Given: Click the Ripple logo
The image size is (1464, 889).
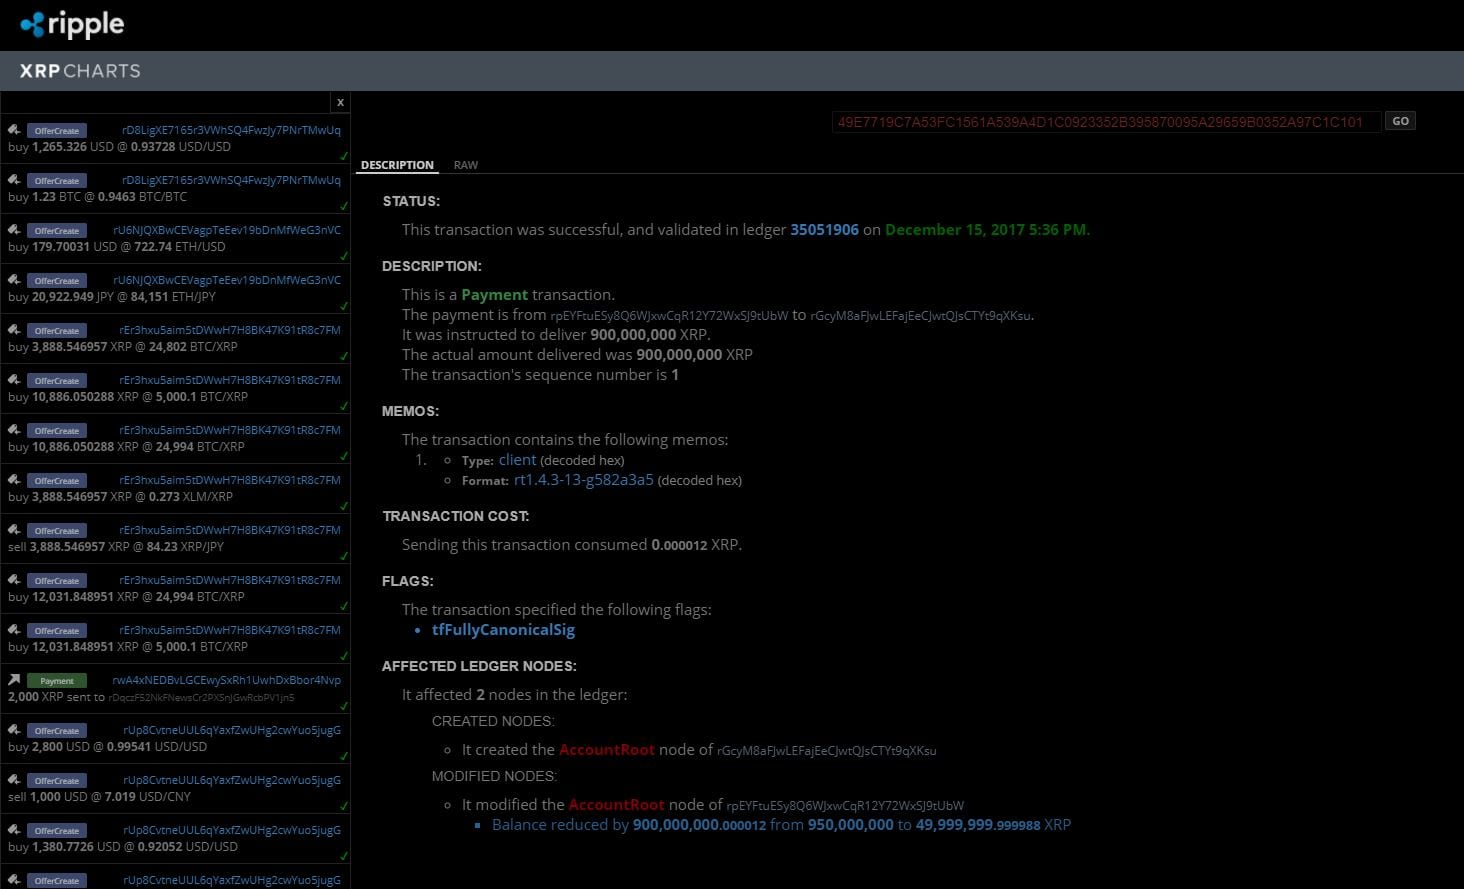Looking at the screenshot, I should pos(72,24).
